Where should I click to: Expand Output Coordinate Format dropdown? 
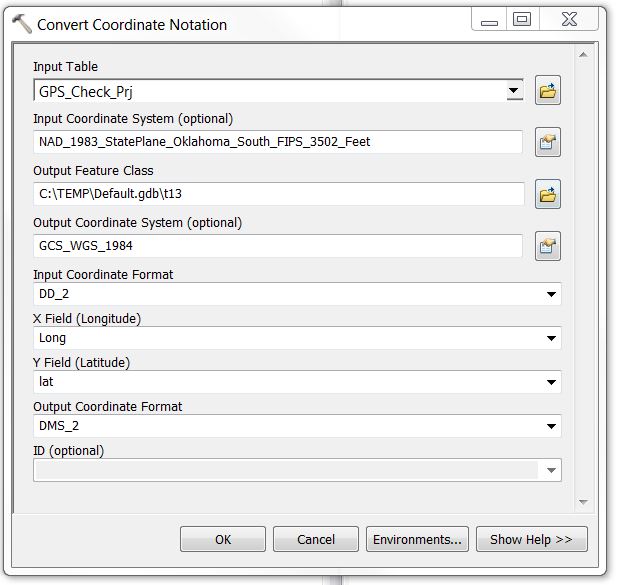pos(551,426)
